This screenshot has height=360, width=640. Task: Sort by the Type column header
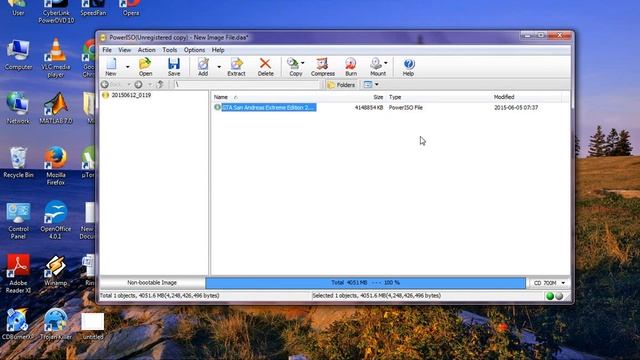pos(395,97)
